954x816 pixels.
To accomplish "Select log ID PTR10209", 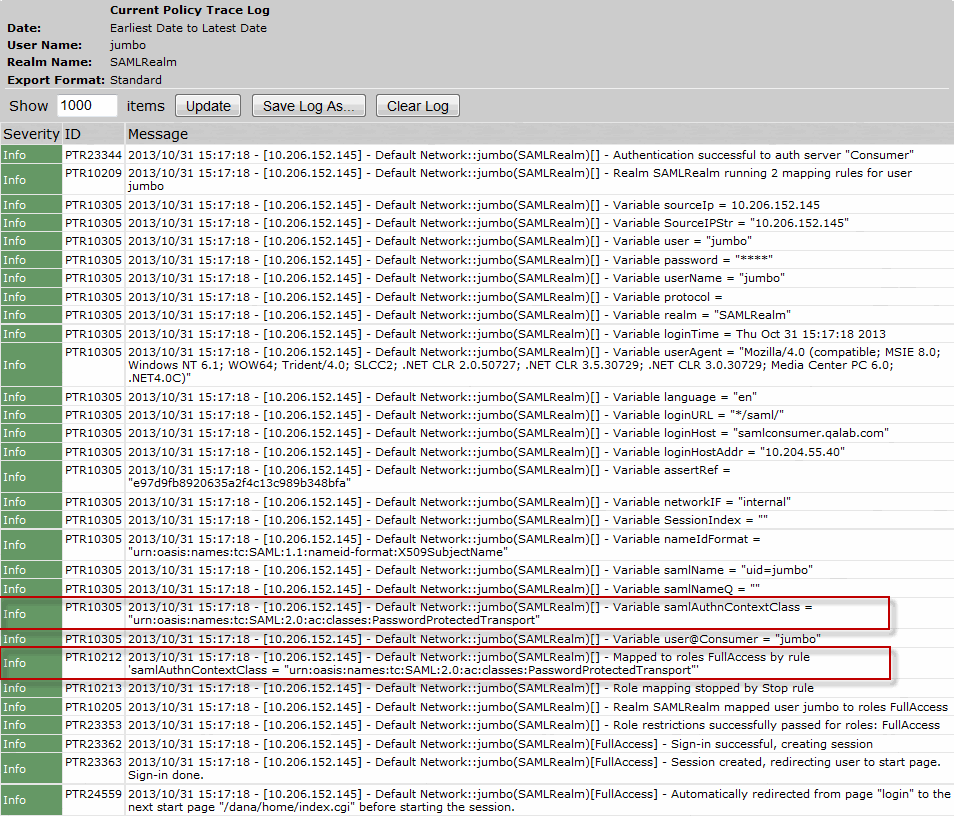I will coord(93,173).
